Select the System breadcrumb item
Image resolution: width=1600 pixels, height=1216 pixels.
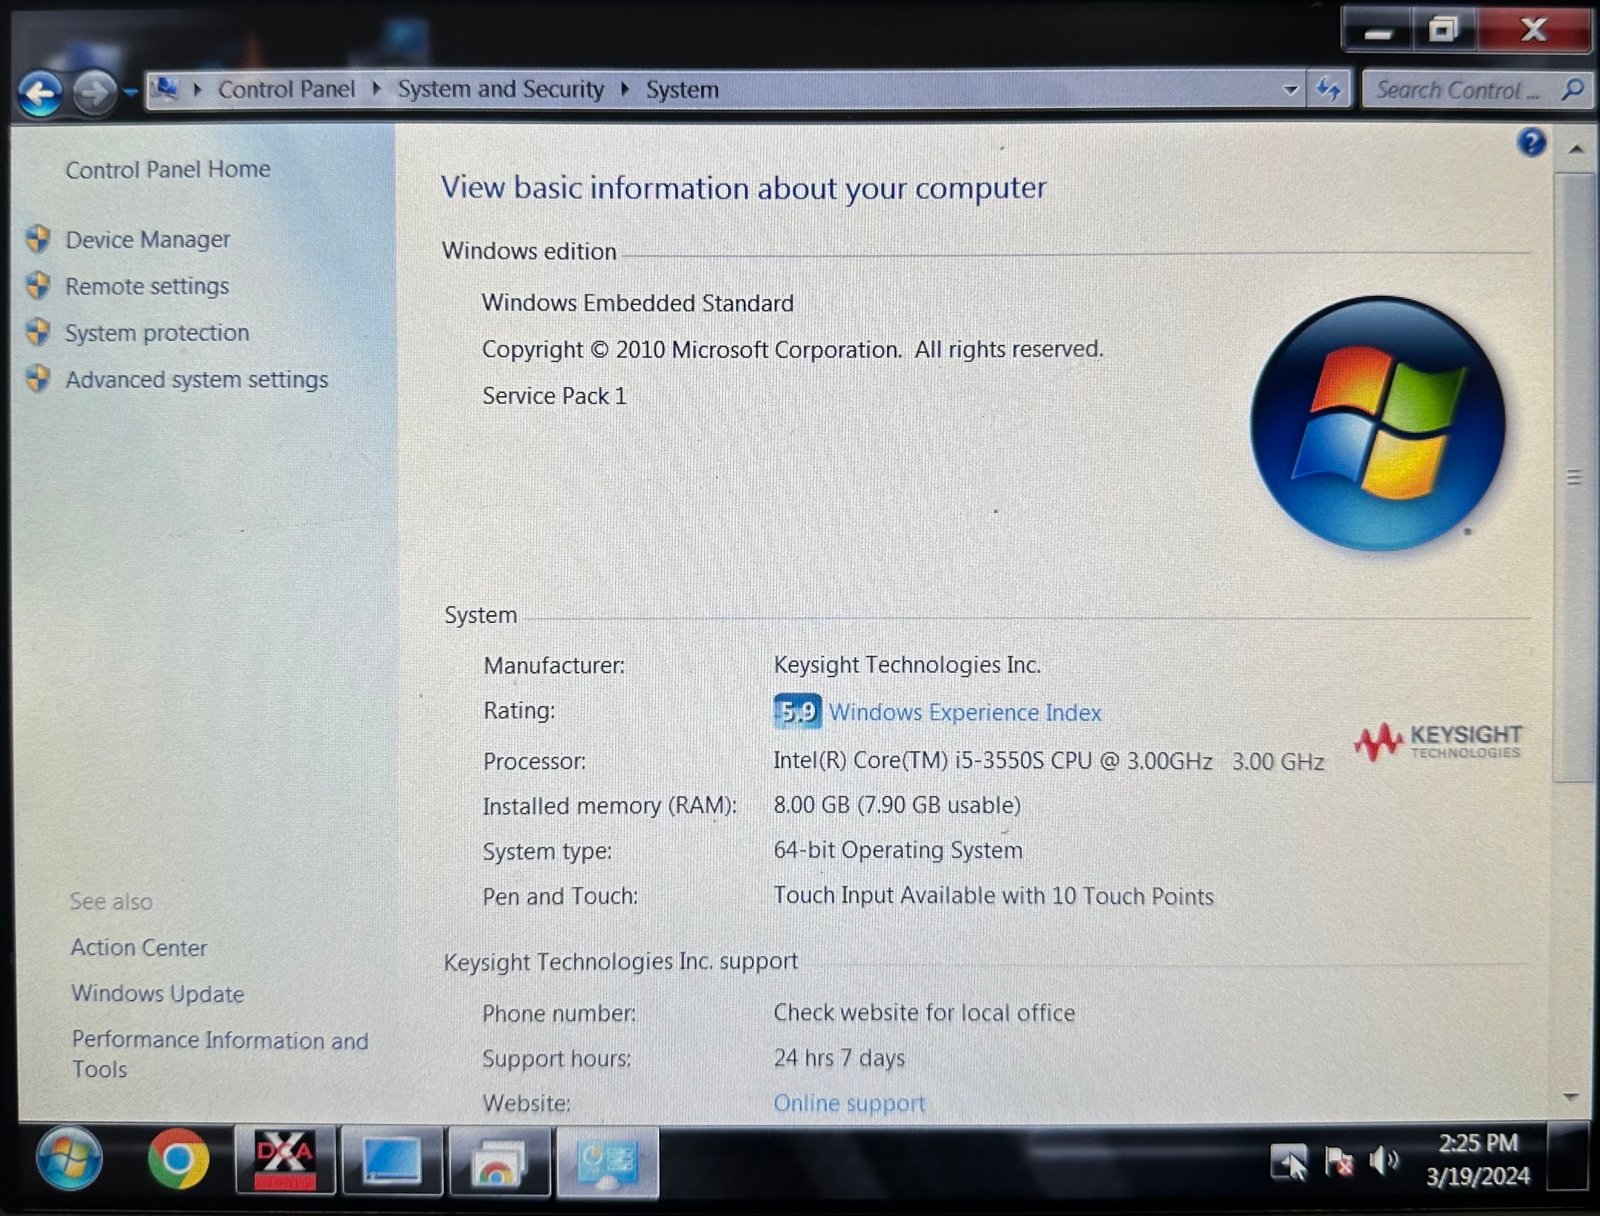point(682,90)
